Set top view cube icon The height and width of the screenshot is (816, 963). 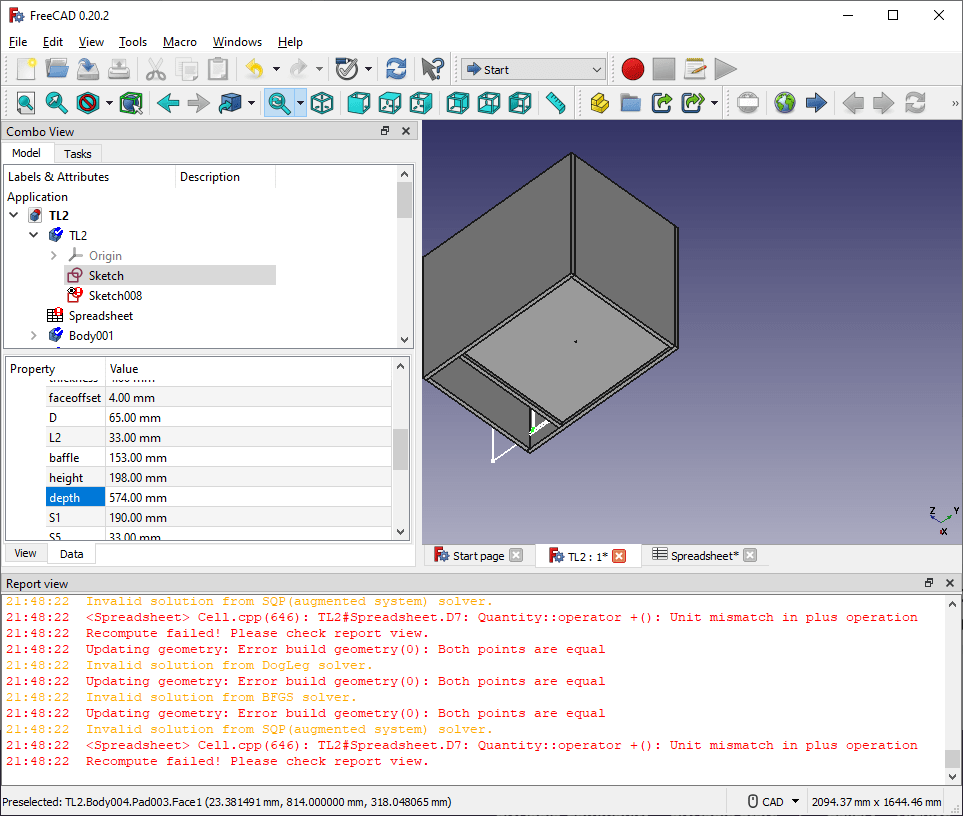coord(390,103)
